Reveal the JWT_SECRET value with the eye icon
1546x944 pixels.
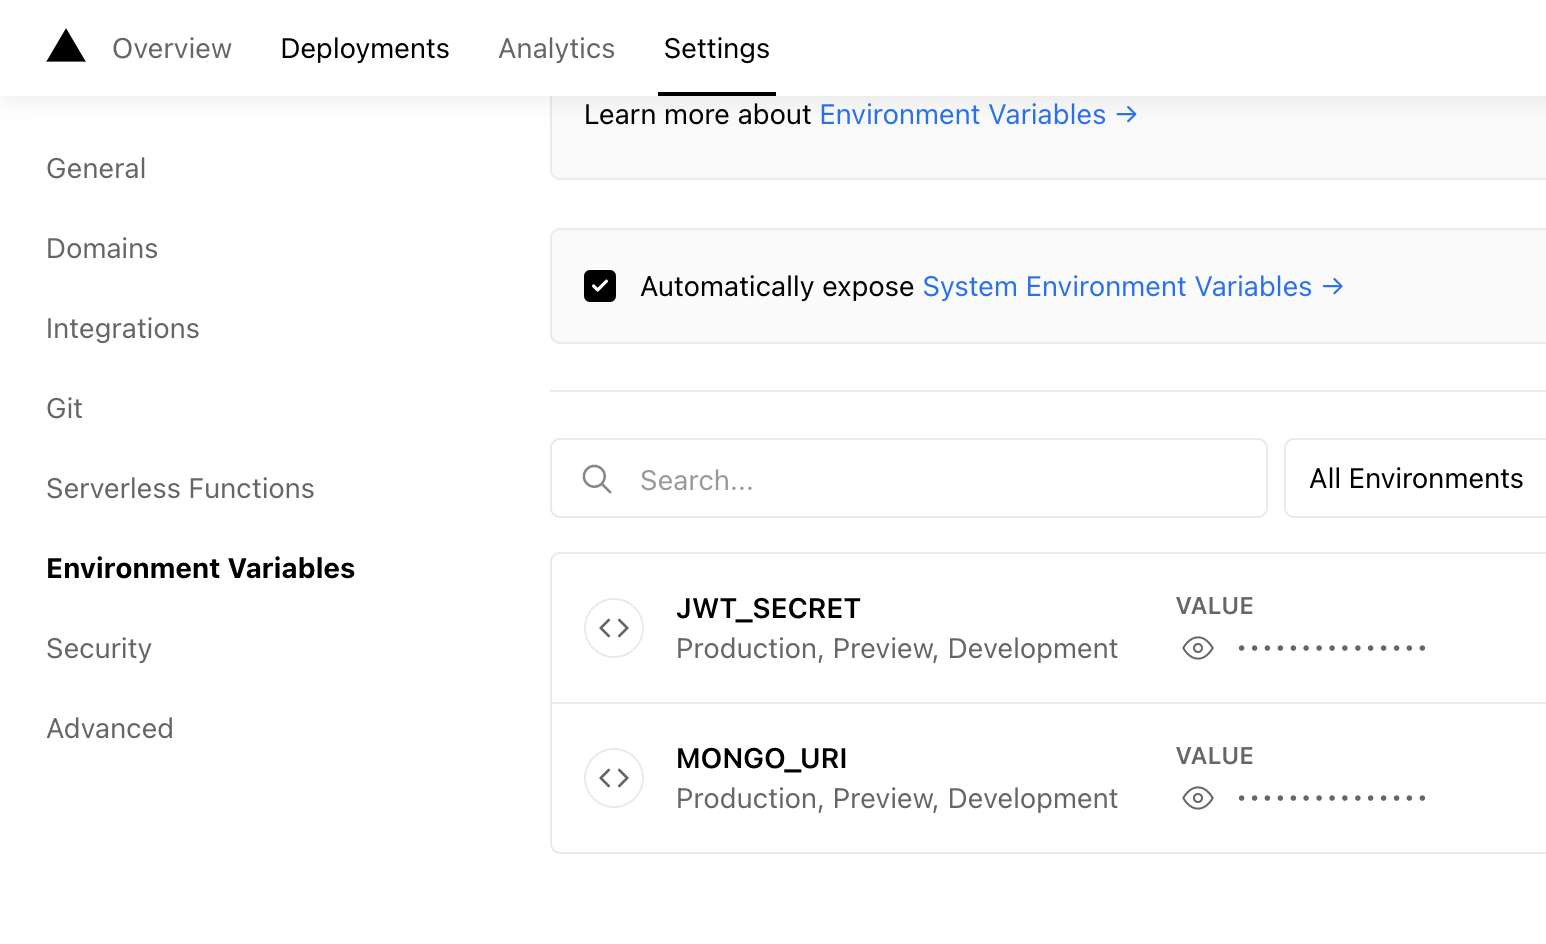coord(1197,648)
